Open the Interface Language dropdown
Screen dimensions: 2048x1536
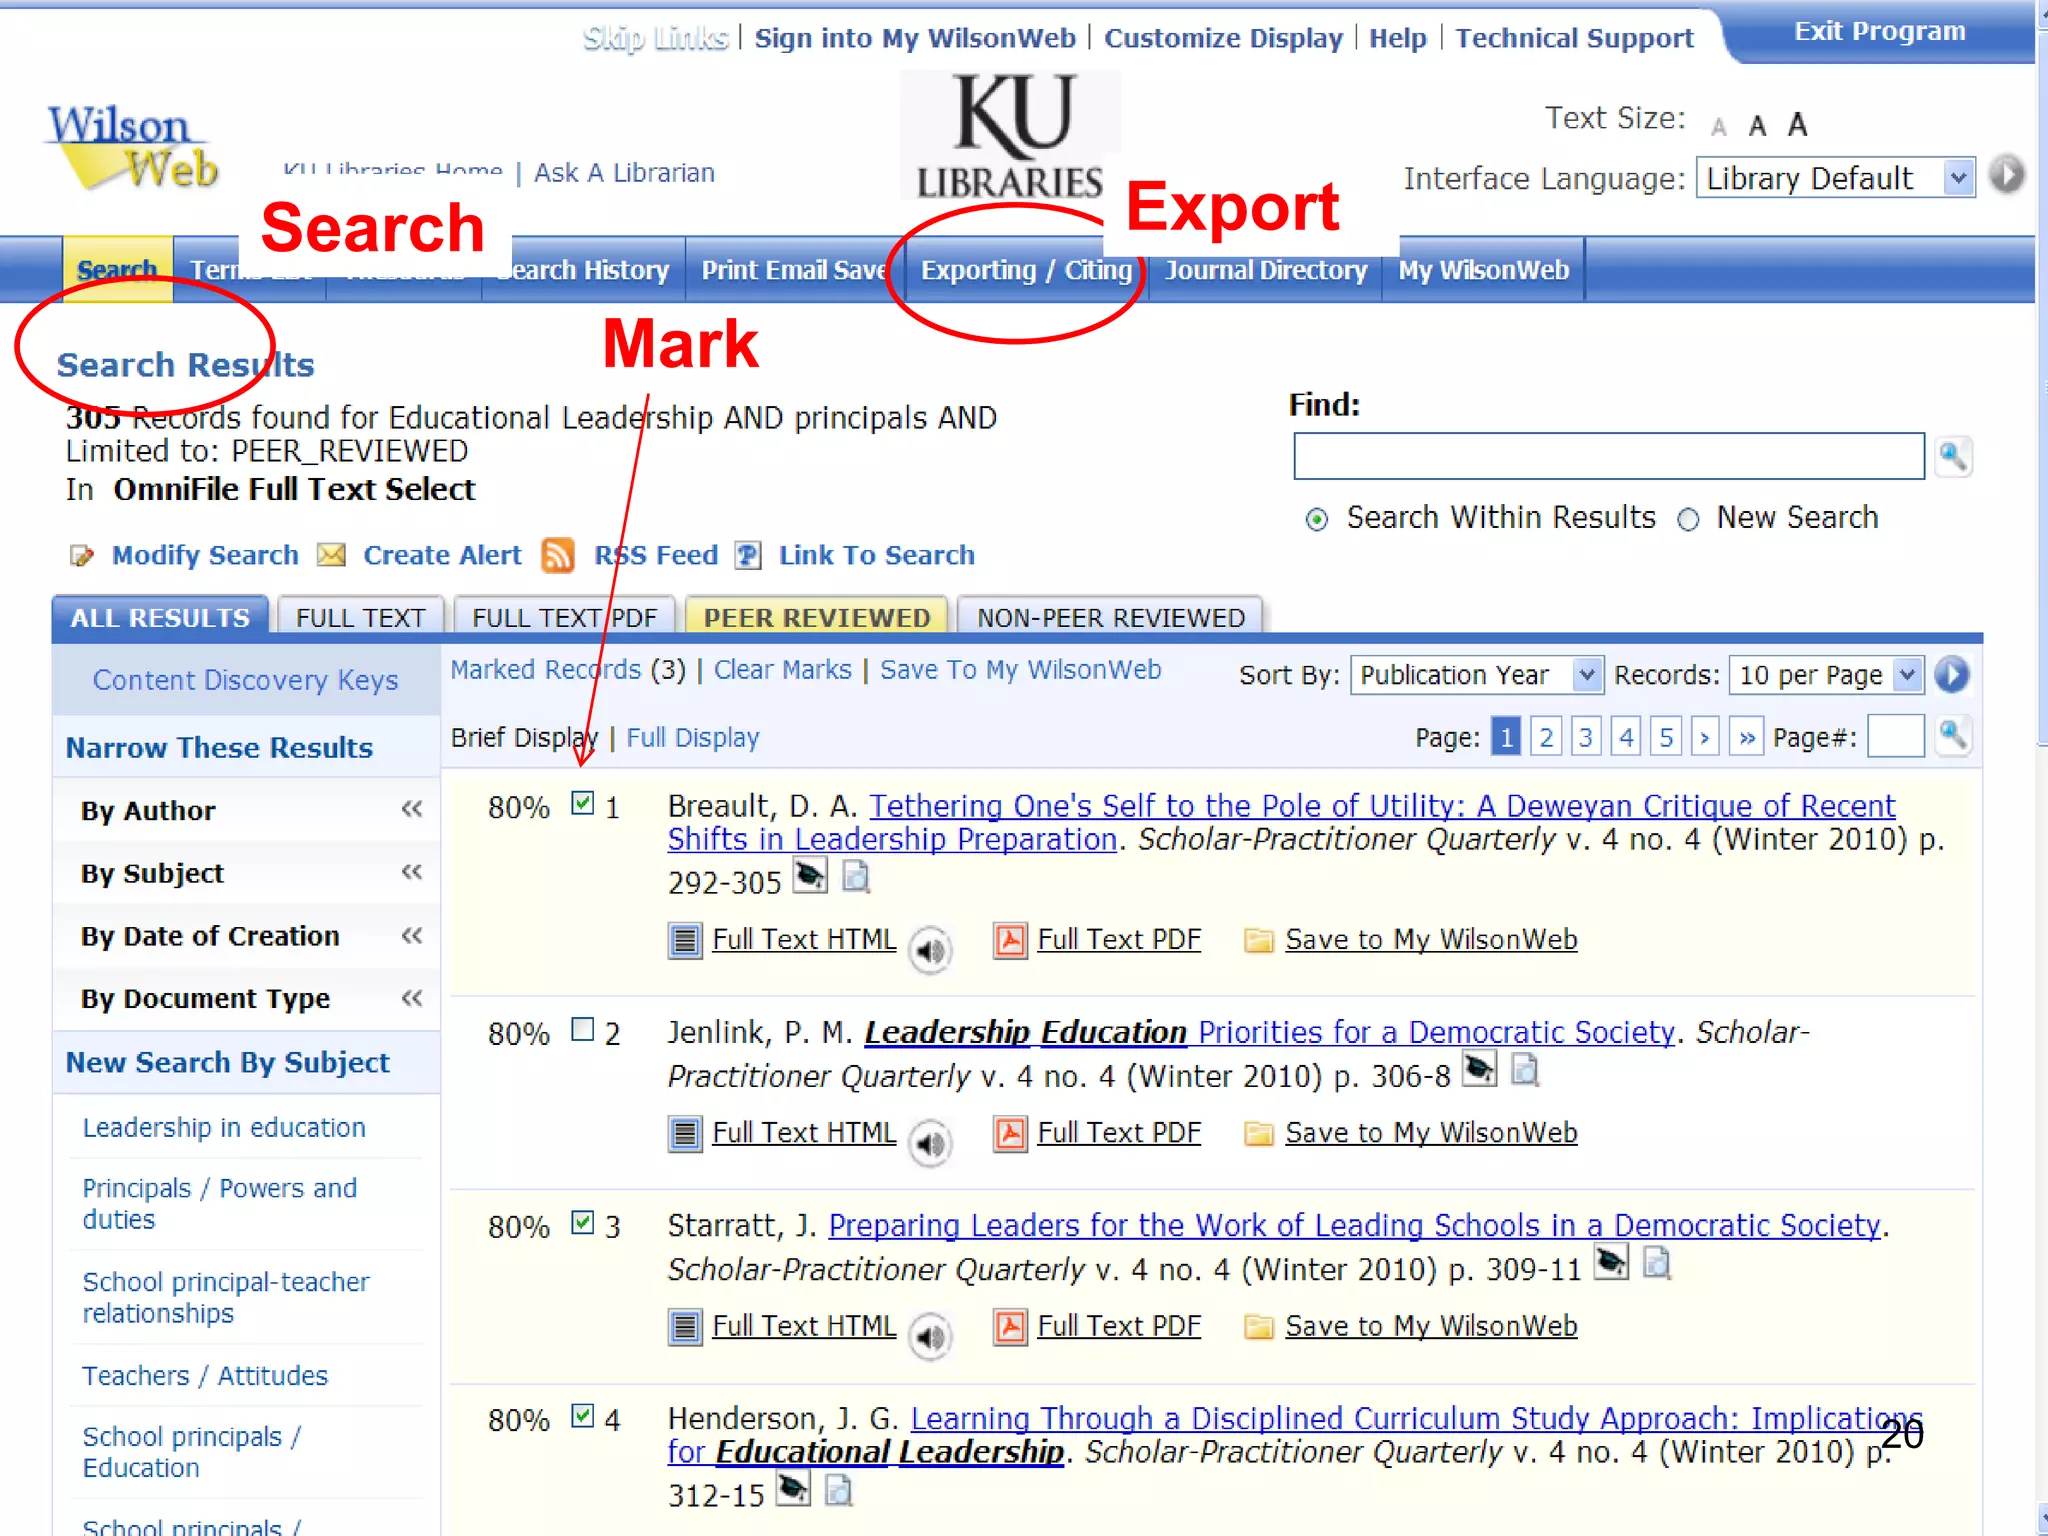[1835, 178]
